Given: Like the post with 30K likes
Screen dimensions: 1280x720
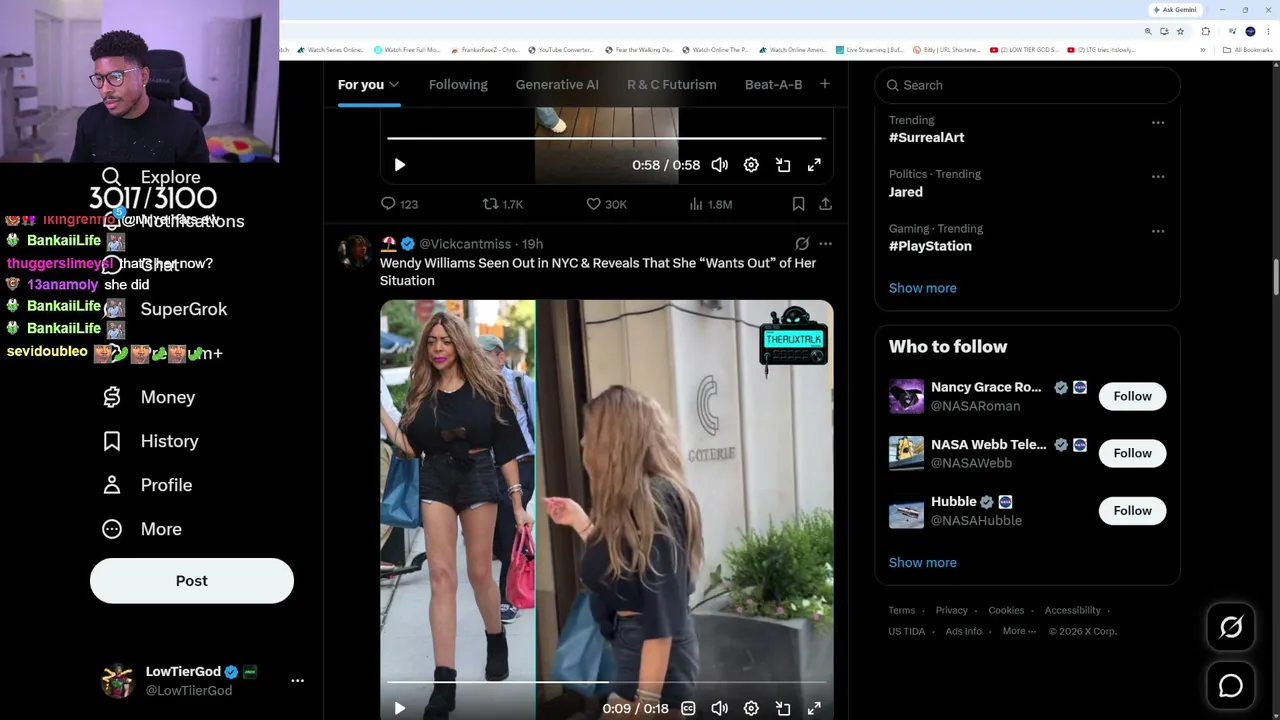Looking at the screenshot, I should 606,204.
